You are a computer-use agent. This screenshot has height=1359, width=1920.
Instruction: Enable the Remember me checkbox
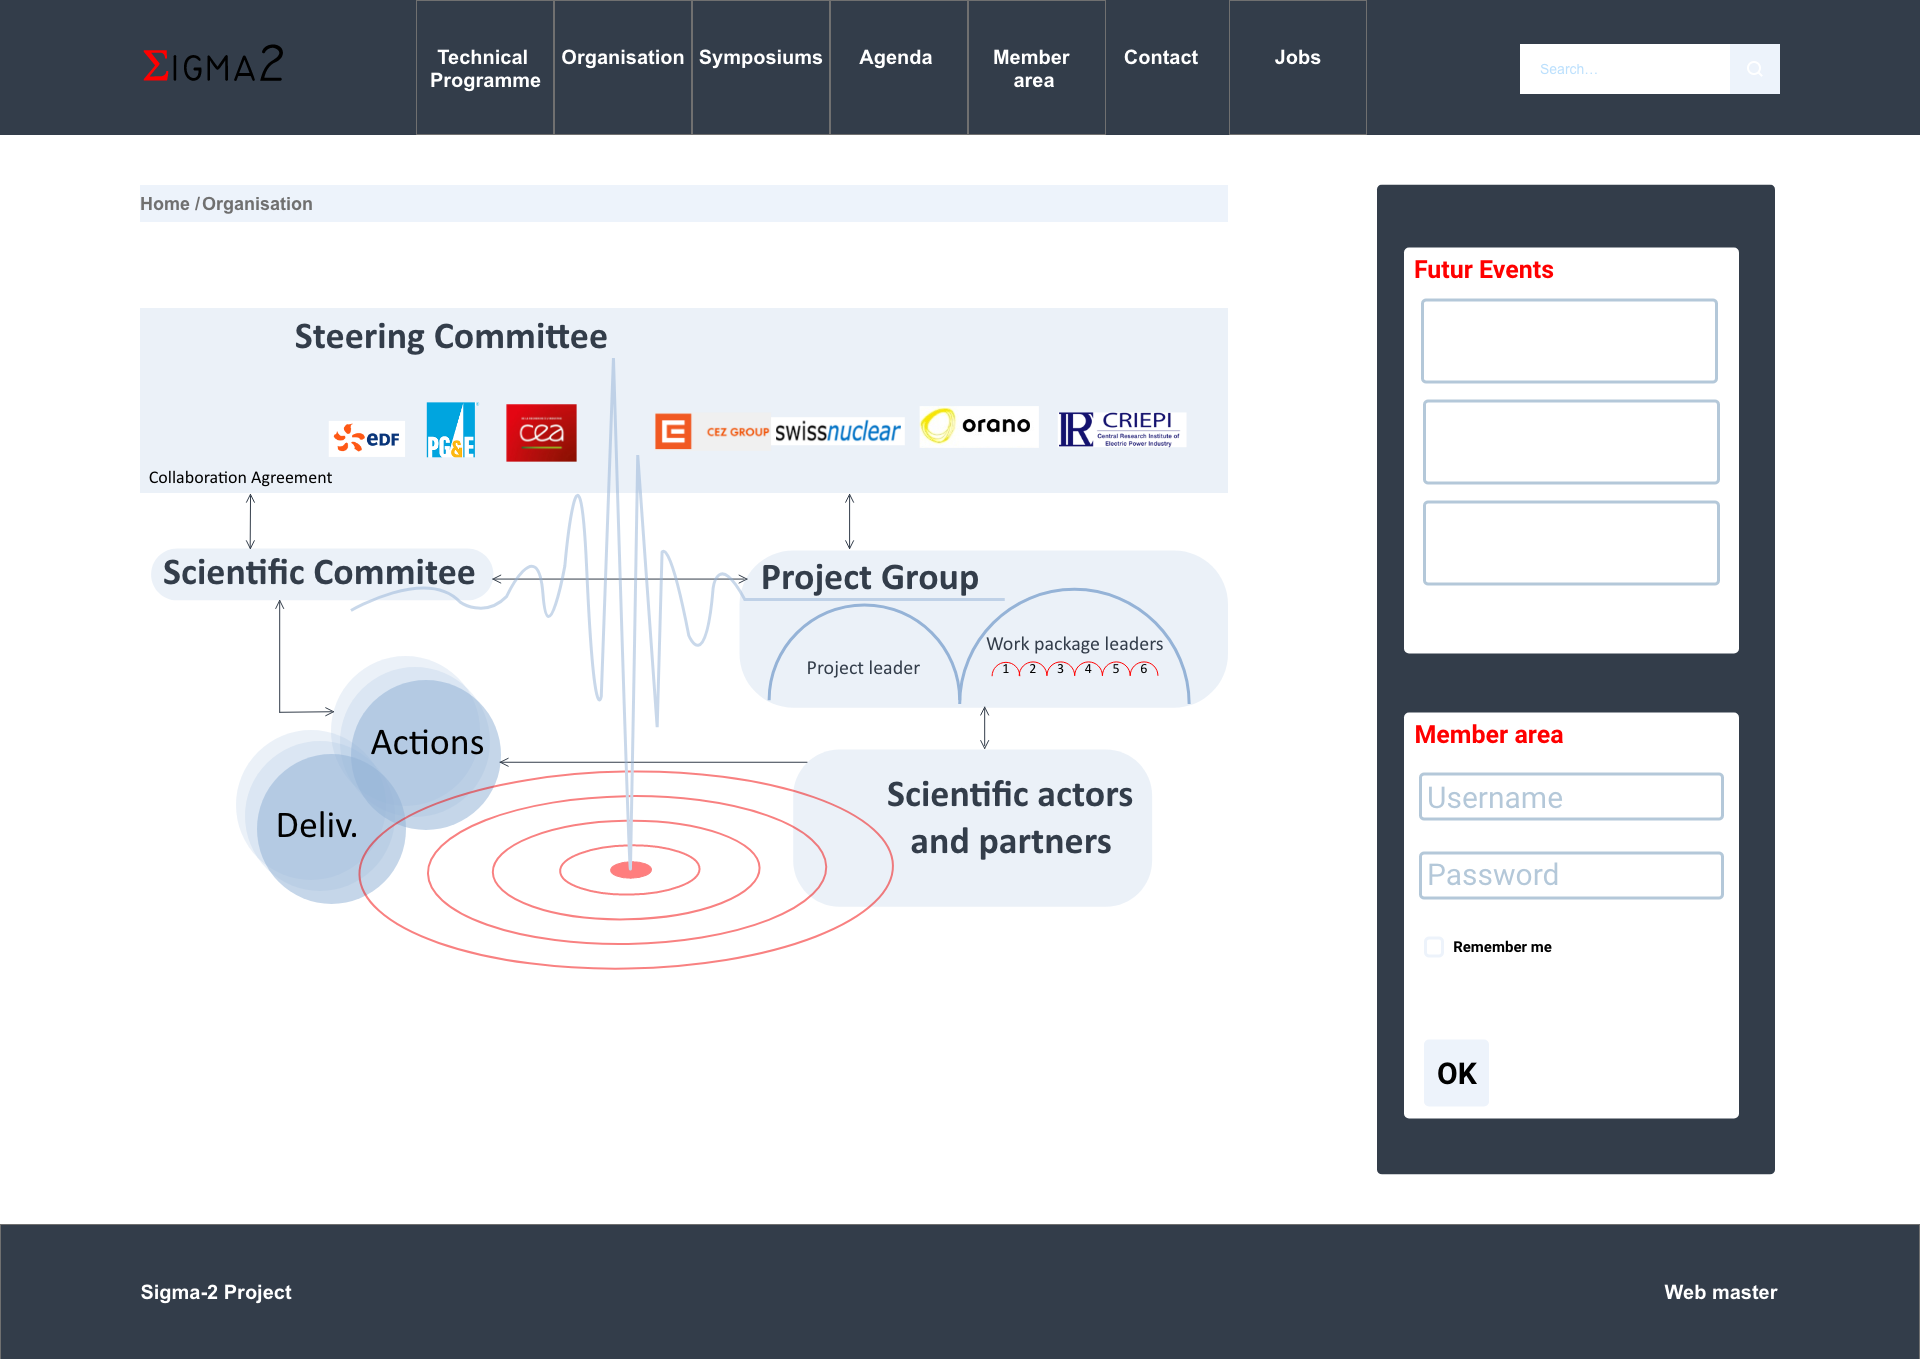[x=1434, y=947]
